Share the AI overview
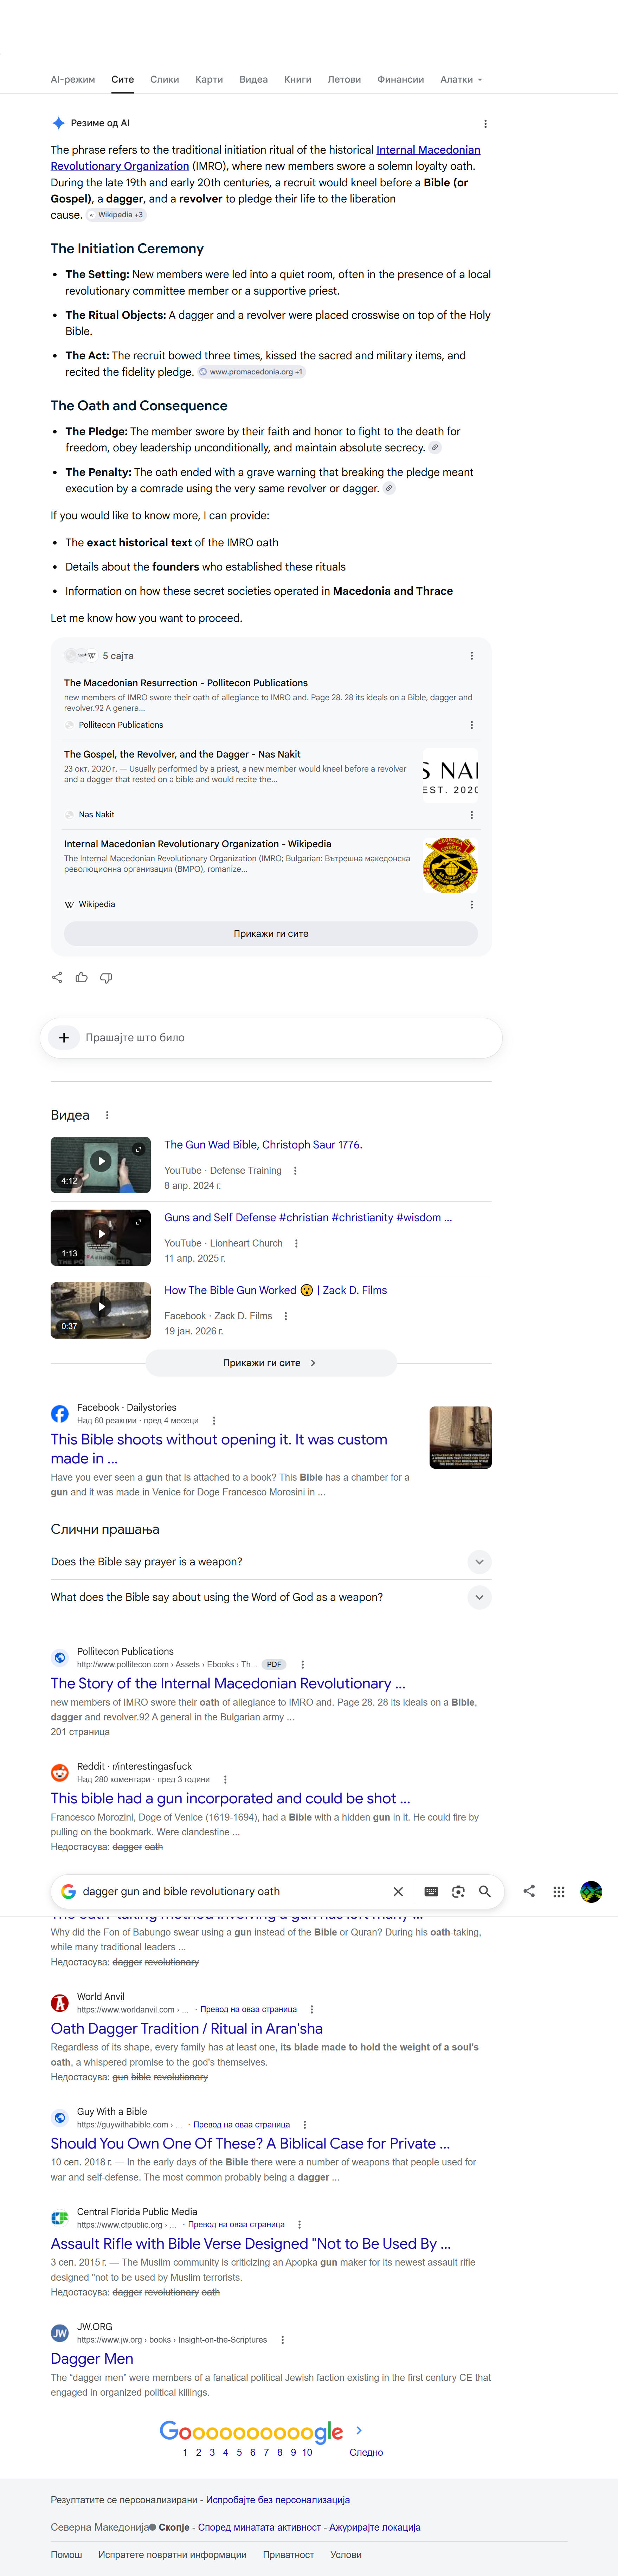This screenshot has width=618, height=2576. point(57,977)
